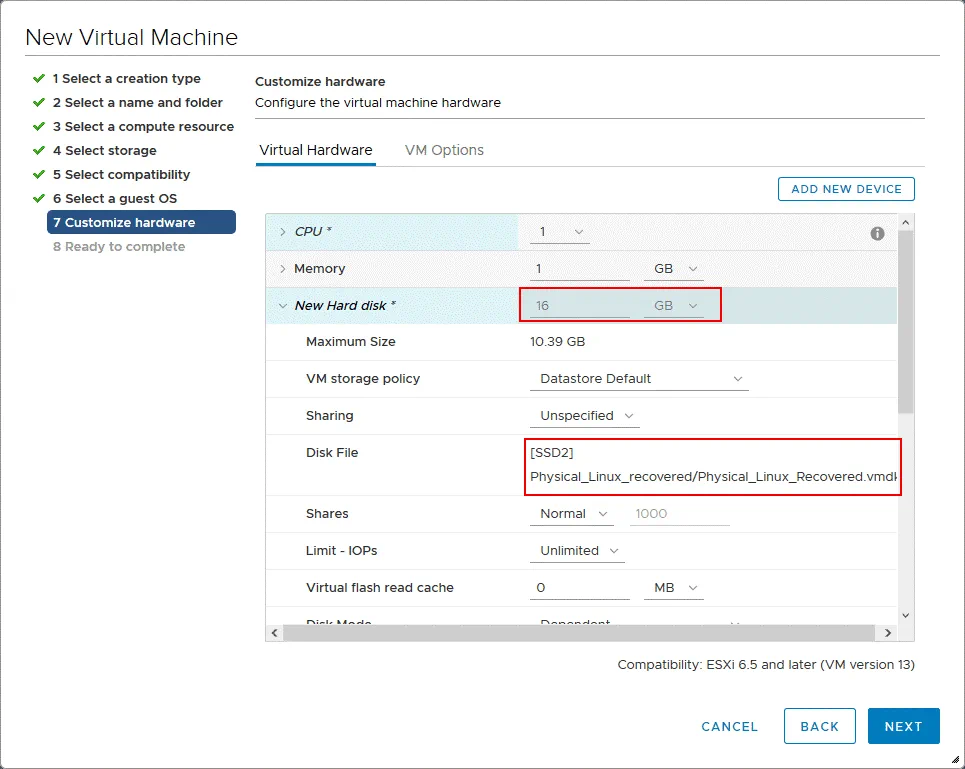
Task: Expand the CPU settings row
Action: point(283,232)
